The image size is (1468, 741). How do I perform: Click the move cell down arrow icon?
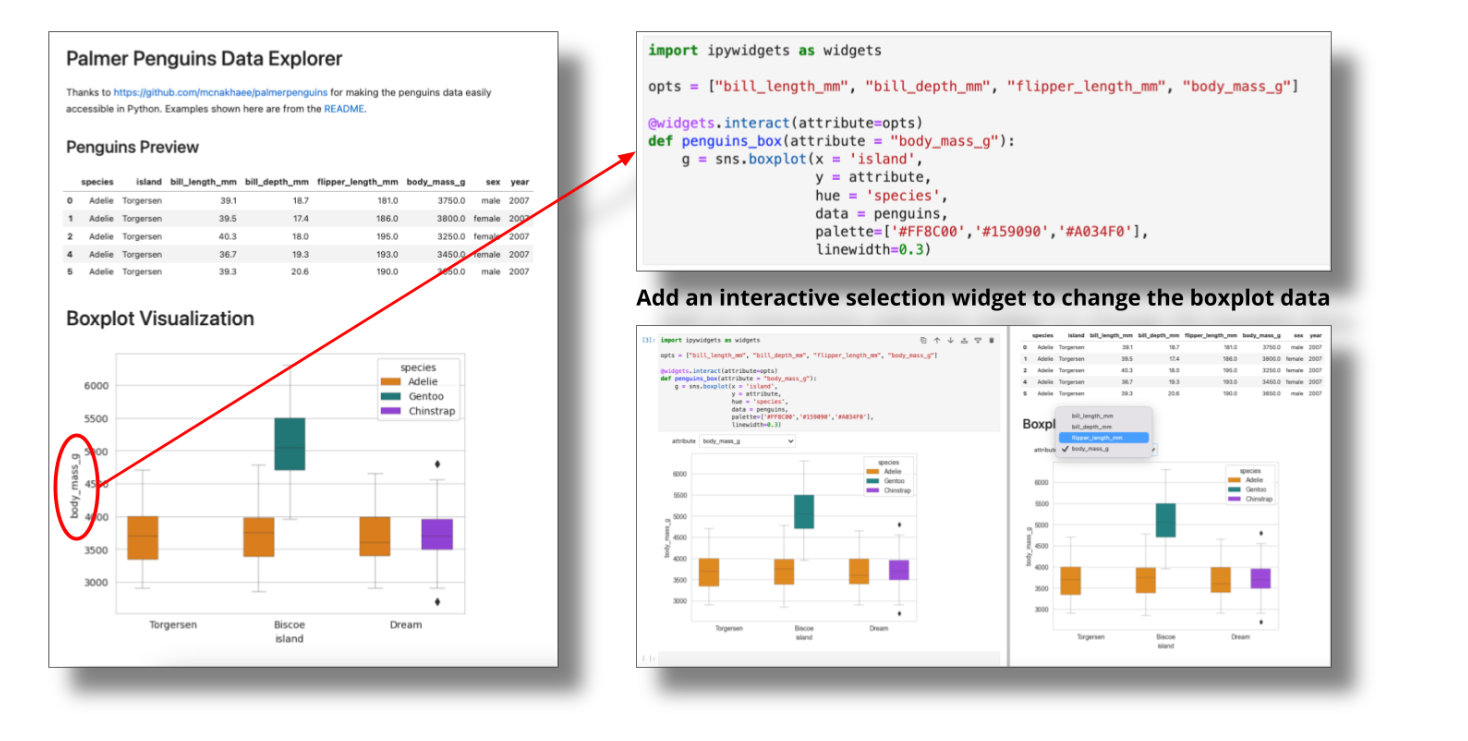point(951,340)
